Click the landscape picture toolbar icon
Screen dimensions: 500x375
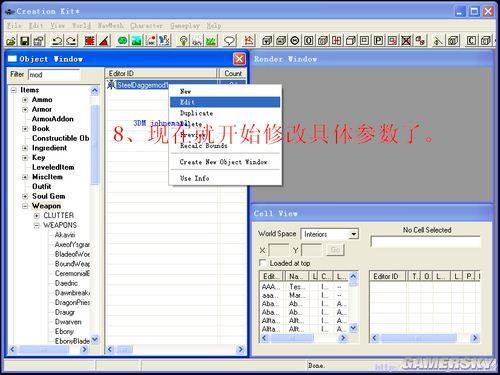click(x=136, y=41)
